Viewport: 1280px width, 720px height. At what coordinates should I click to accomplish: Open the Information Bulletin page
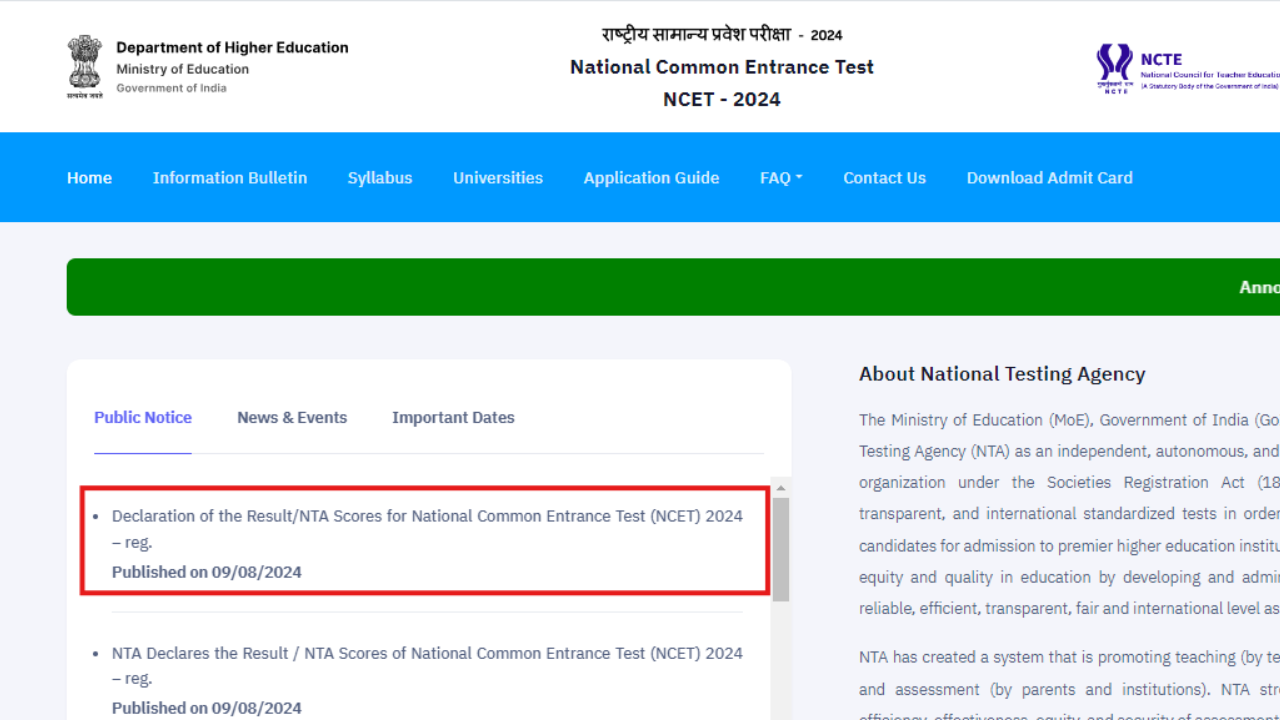[x=230, y=177]
